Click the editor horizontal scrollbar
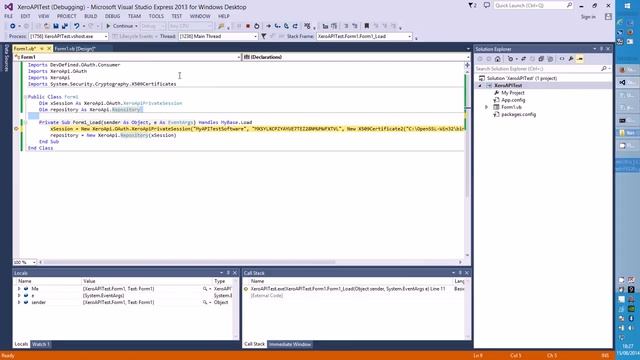Screen dimensions: 640x360 (x=189, y=262)
